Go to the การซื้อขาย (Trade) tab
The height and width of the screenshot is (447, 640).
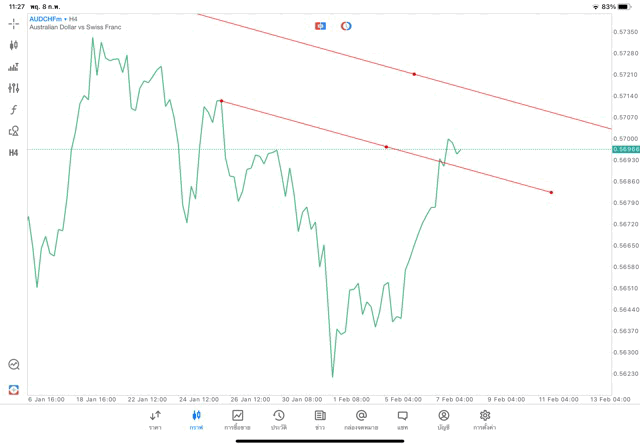(238, 419)
